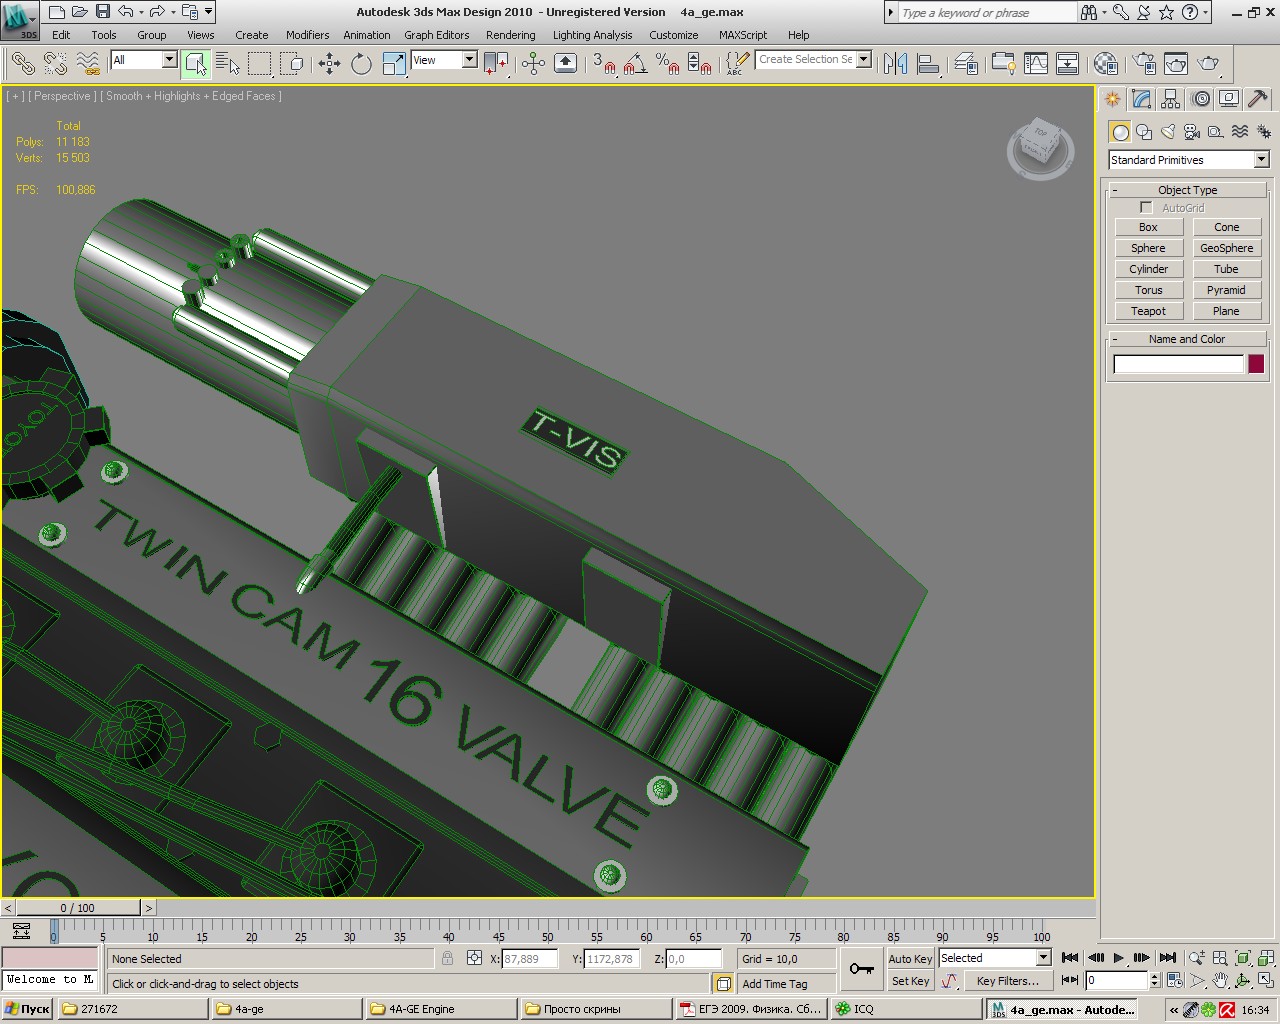
Task: Activate the Select Object tool
Action: pos(196,64)
